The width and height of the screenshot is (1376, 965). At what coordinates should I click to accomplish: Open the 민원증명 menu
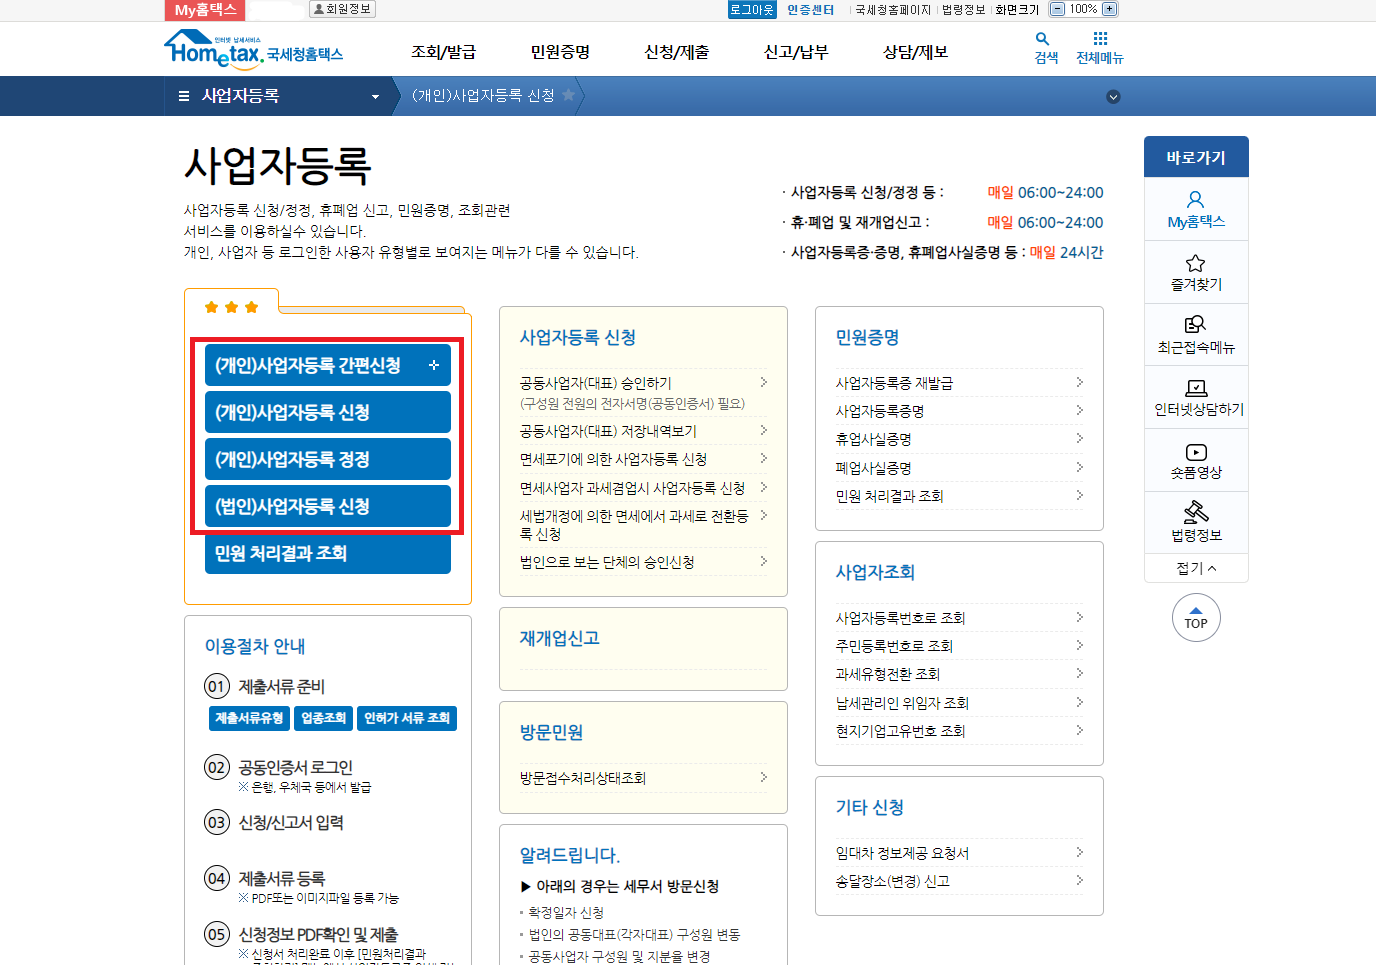point(560,52)
